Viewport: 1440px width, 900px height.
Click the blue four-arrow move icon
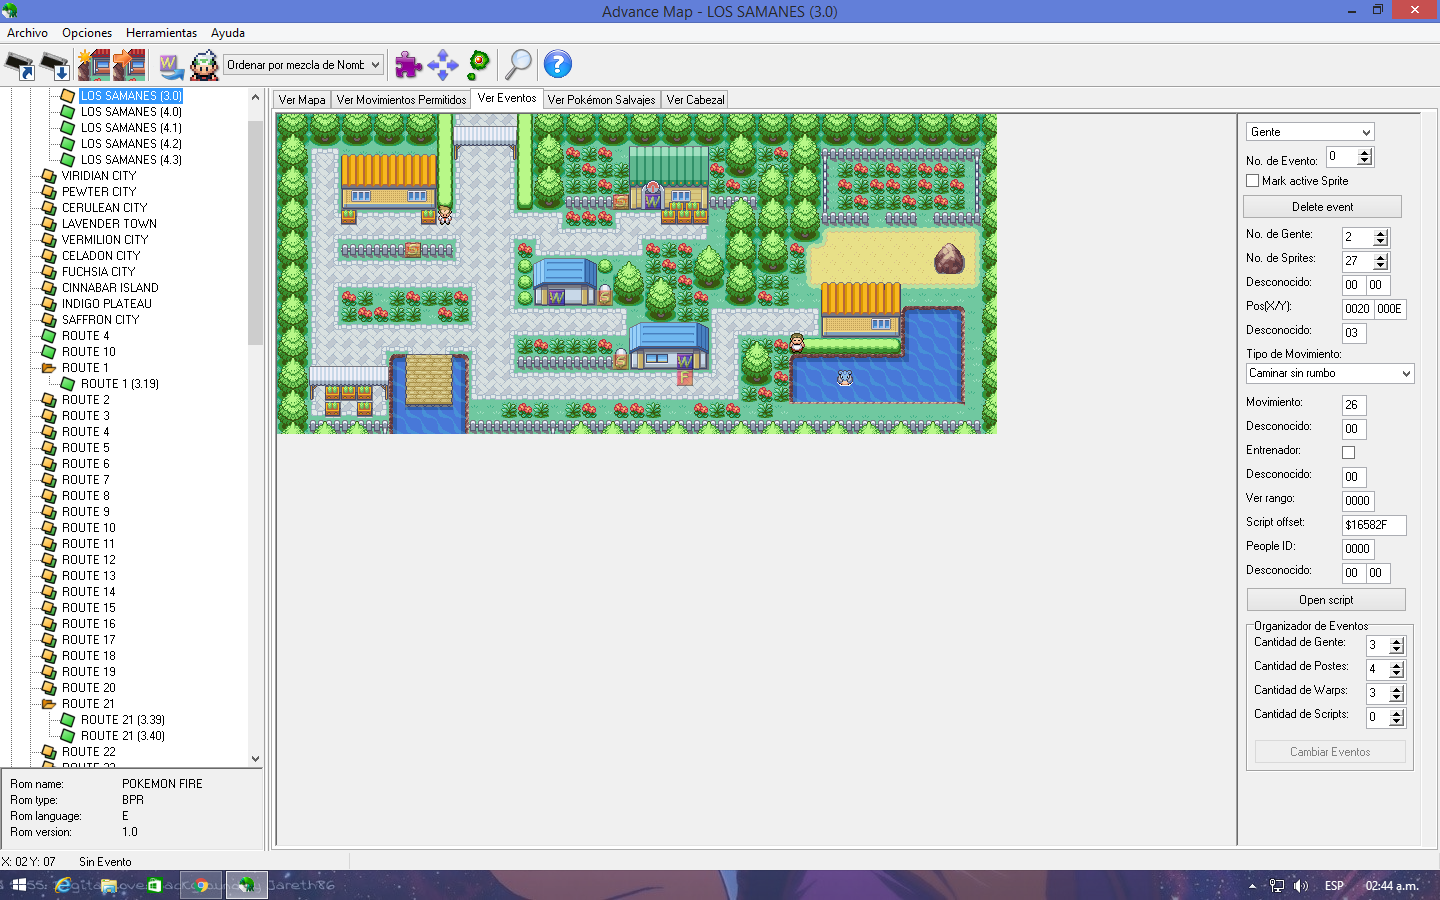coord(442,65)
